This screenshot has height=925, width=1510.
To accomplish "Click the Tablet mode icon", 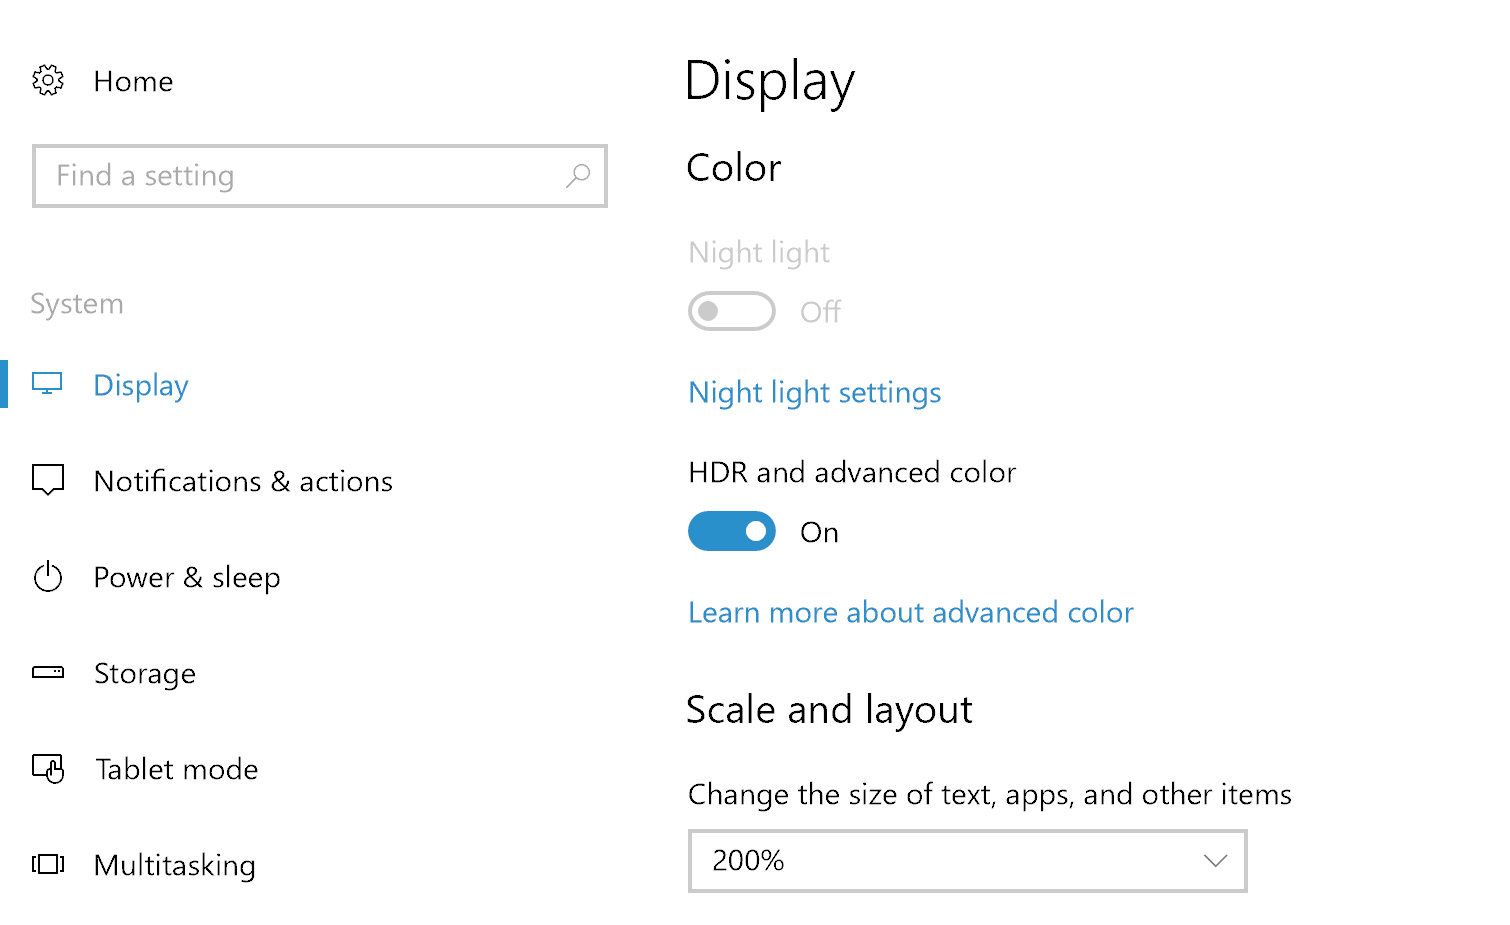I will pos(48,768).
